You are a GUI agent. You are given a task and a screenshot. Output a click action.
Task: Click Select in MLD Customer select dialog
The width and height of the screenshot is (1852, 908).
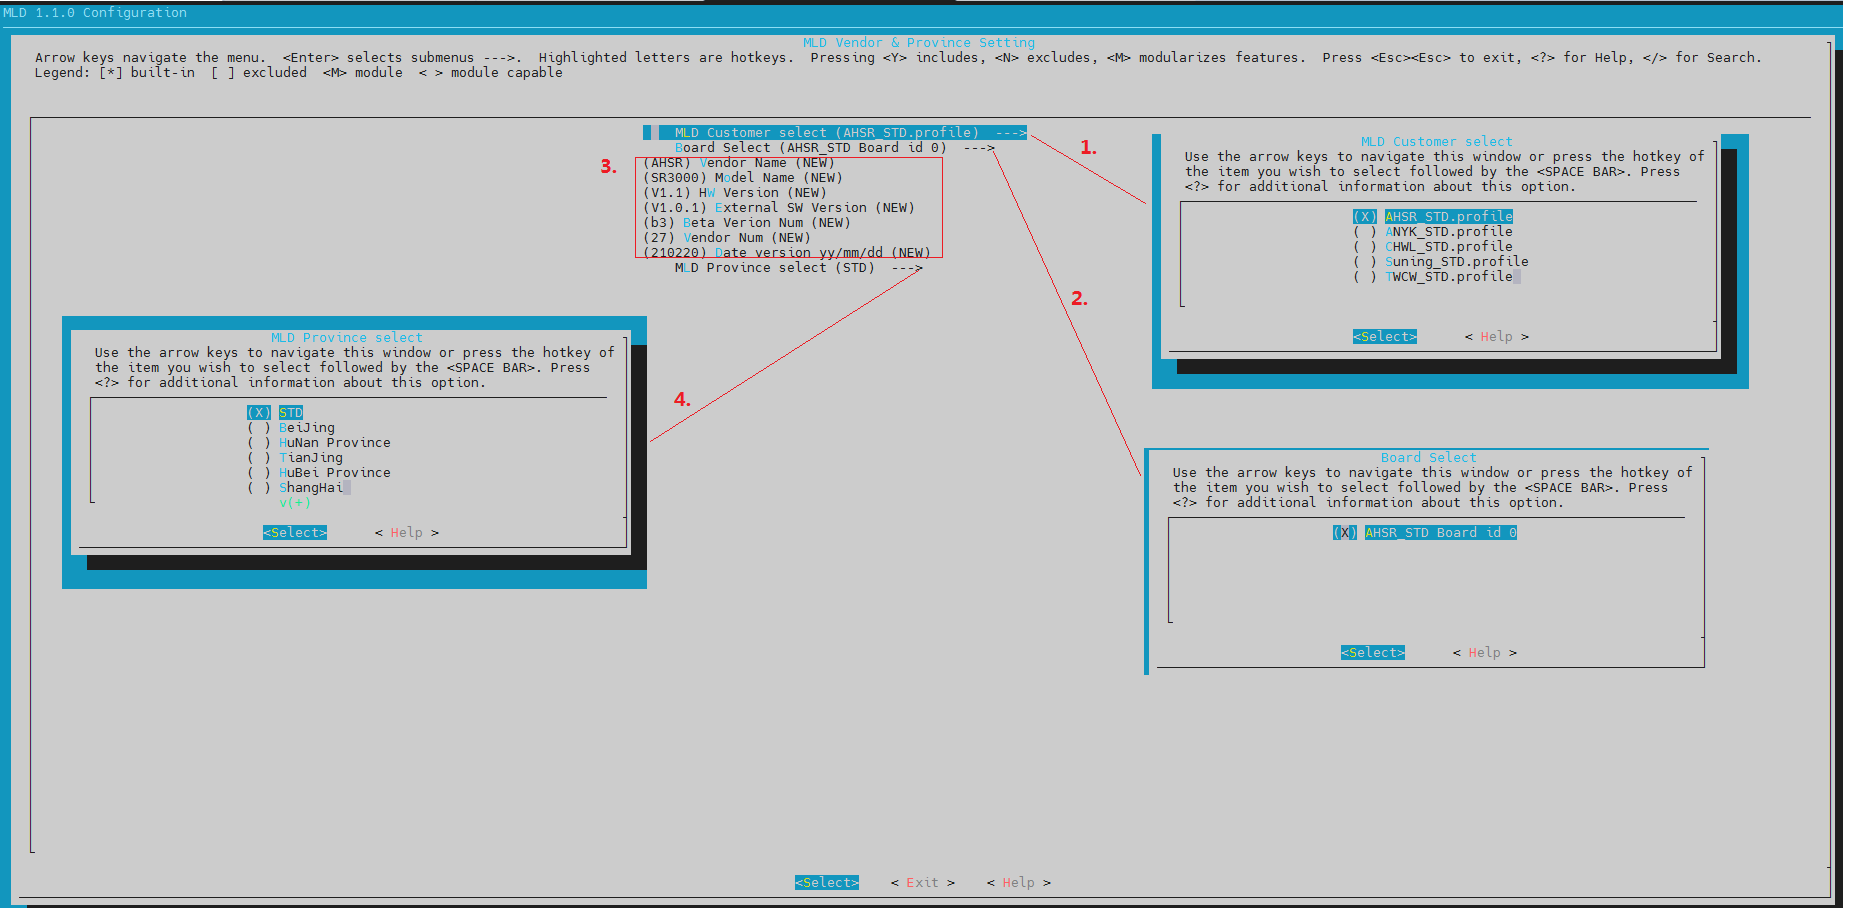point(1384,336)
